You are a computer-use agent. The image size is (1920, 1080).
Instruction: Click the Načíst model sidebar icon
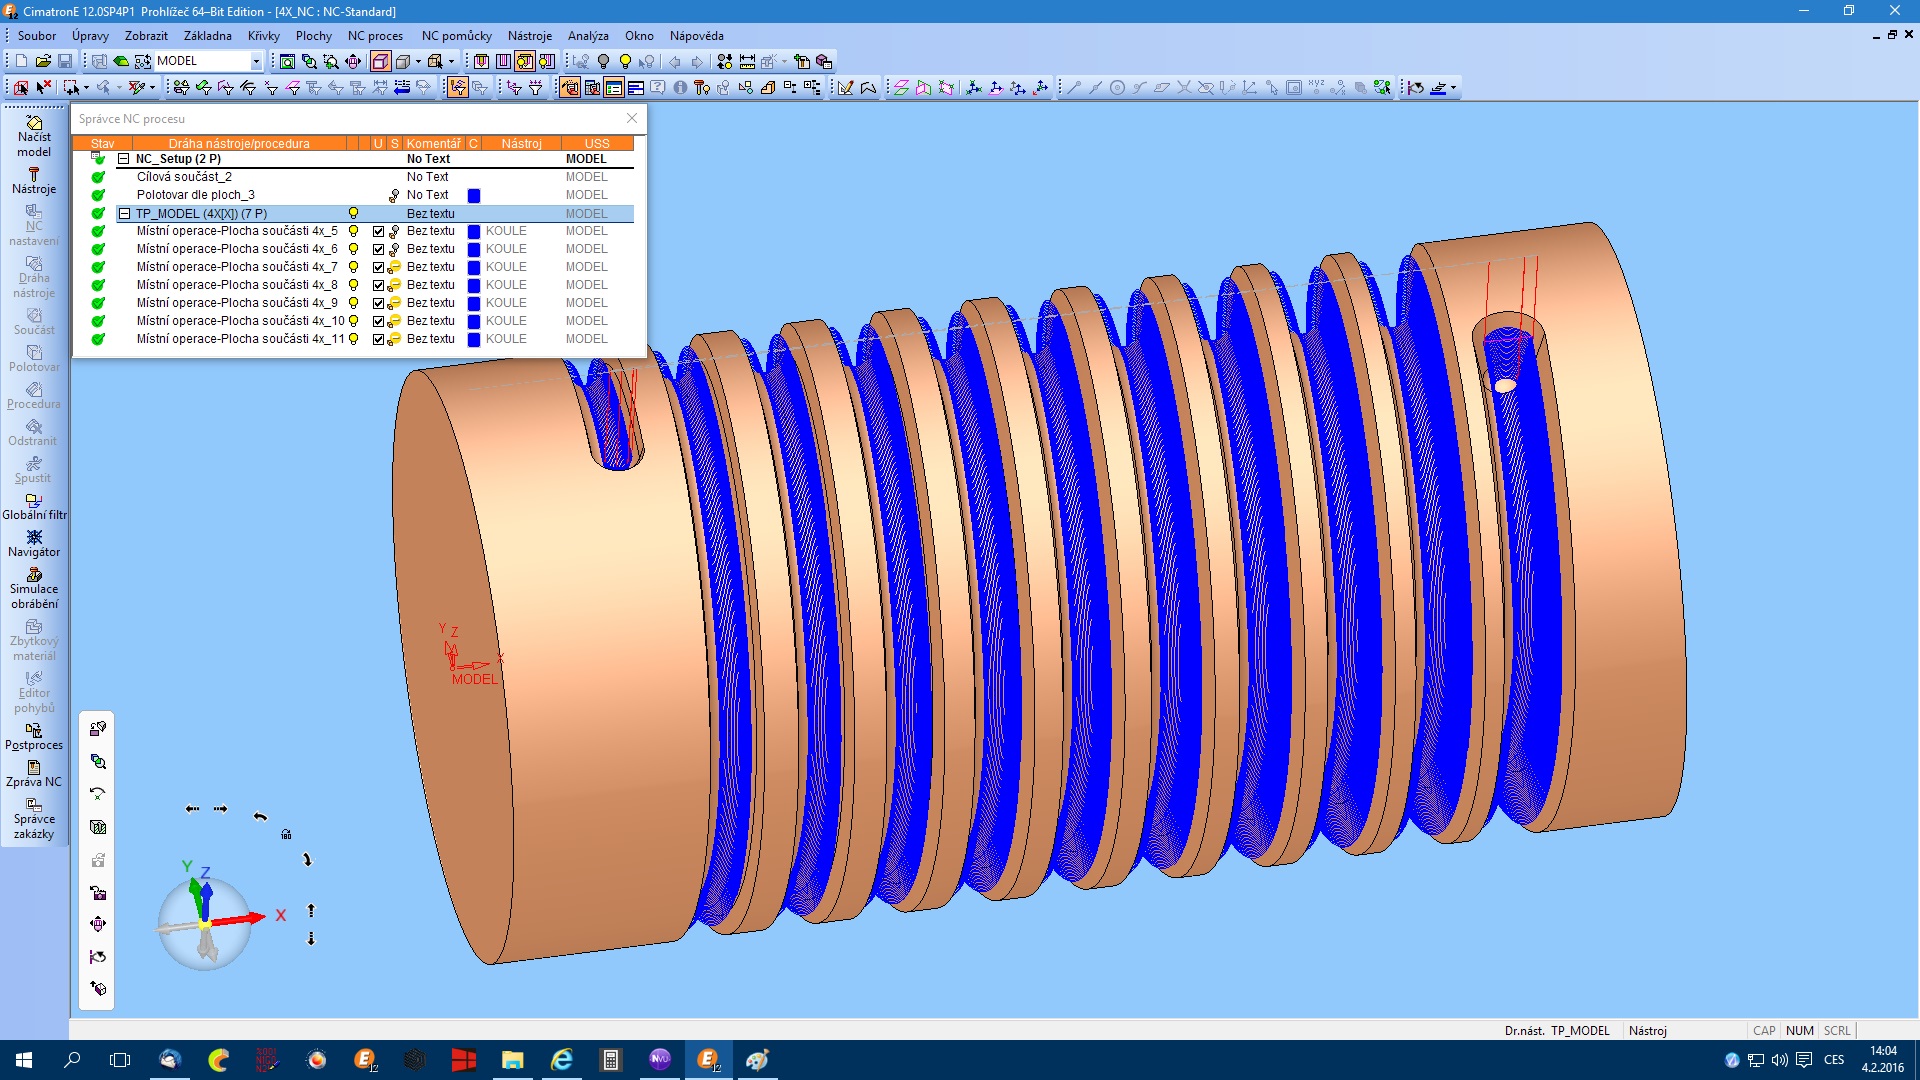34,136
